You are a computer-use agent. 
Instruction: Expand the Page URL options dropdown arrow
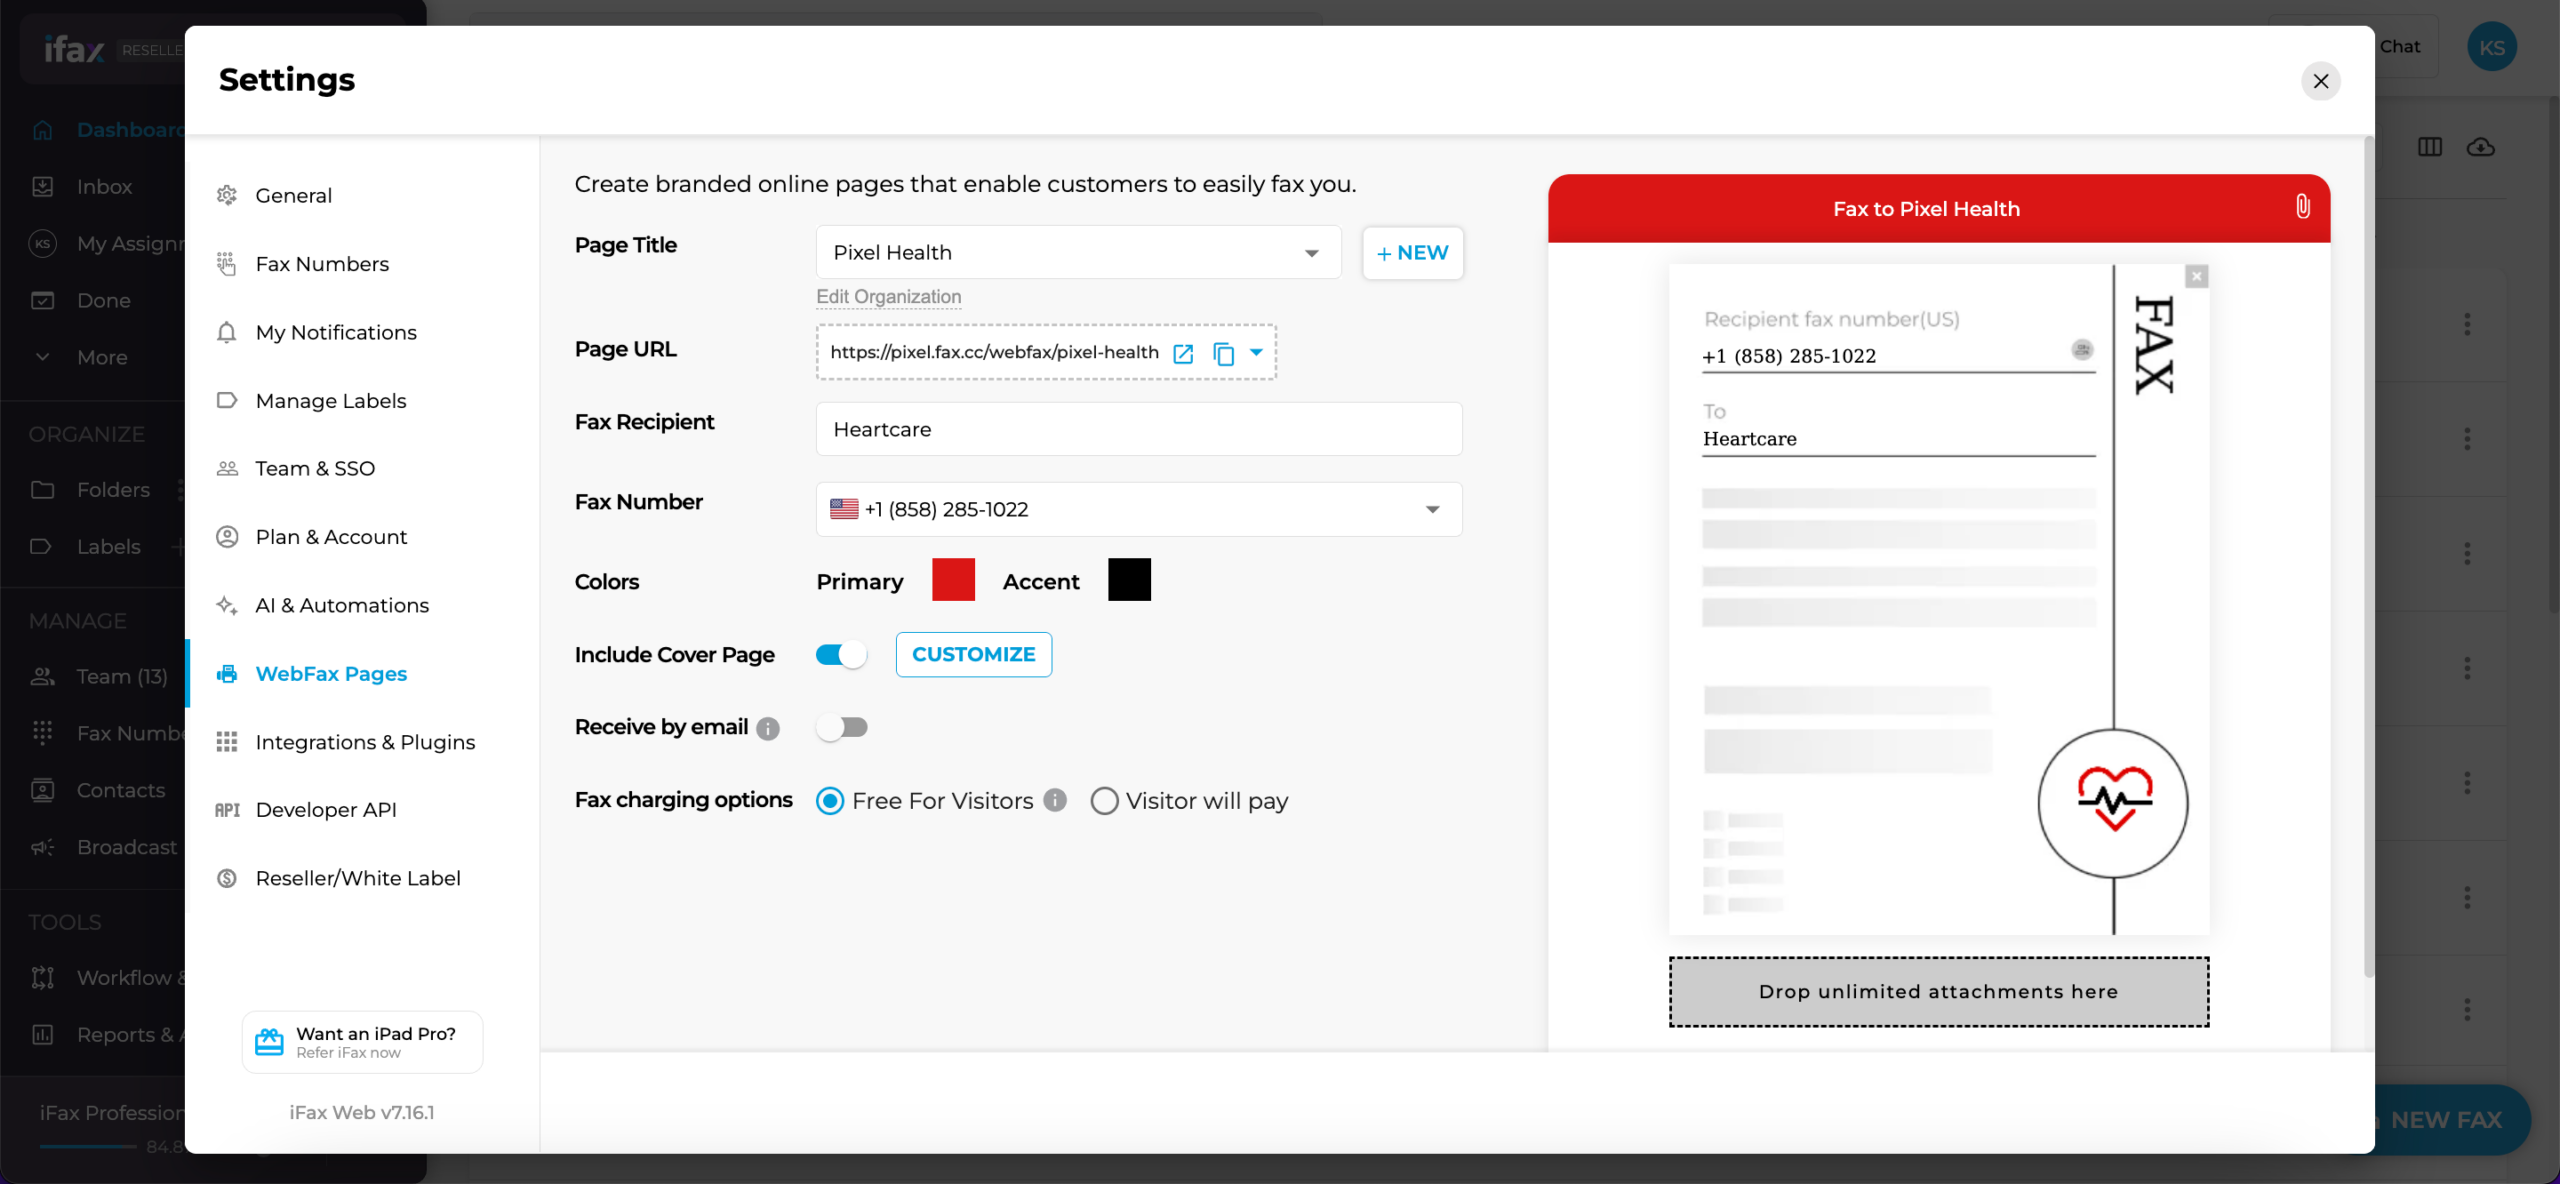(x=1257, y=353)
